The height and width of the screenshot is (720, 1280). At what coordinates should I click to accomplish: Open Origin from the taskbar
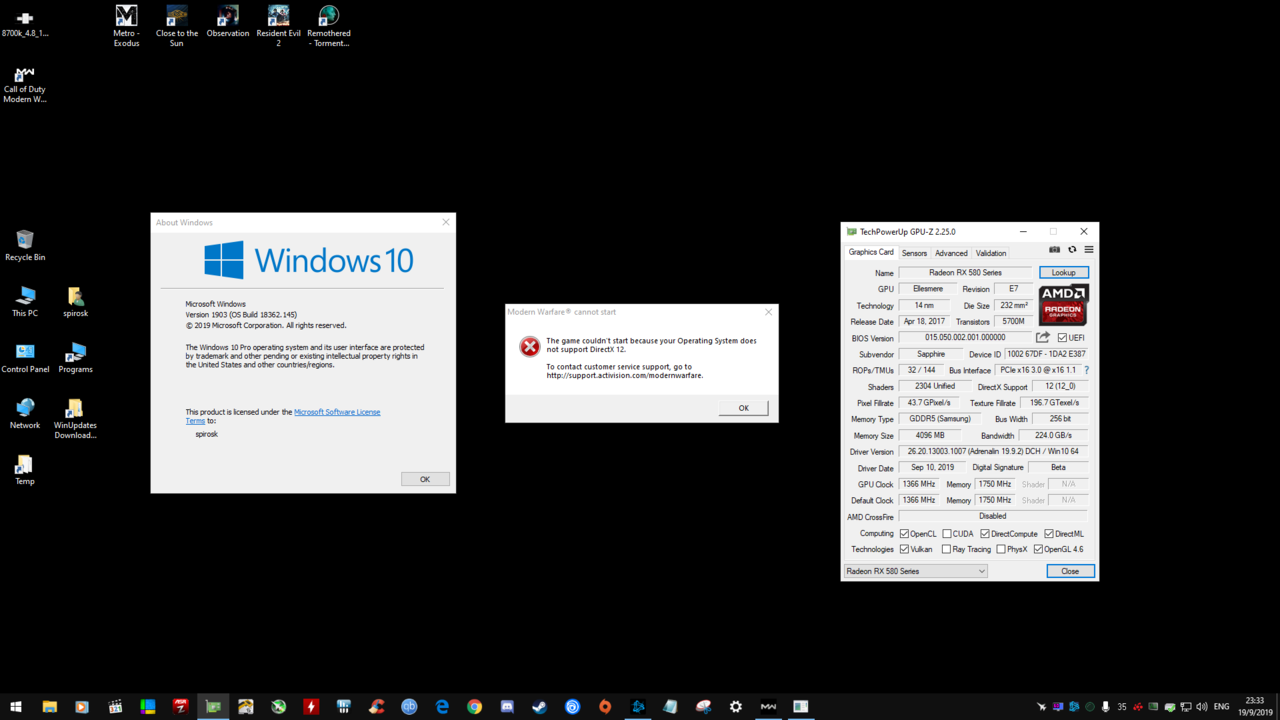pyautogui.click(x=605, y=706)
